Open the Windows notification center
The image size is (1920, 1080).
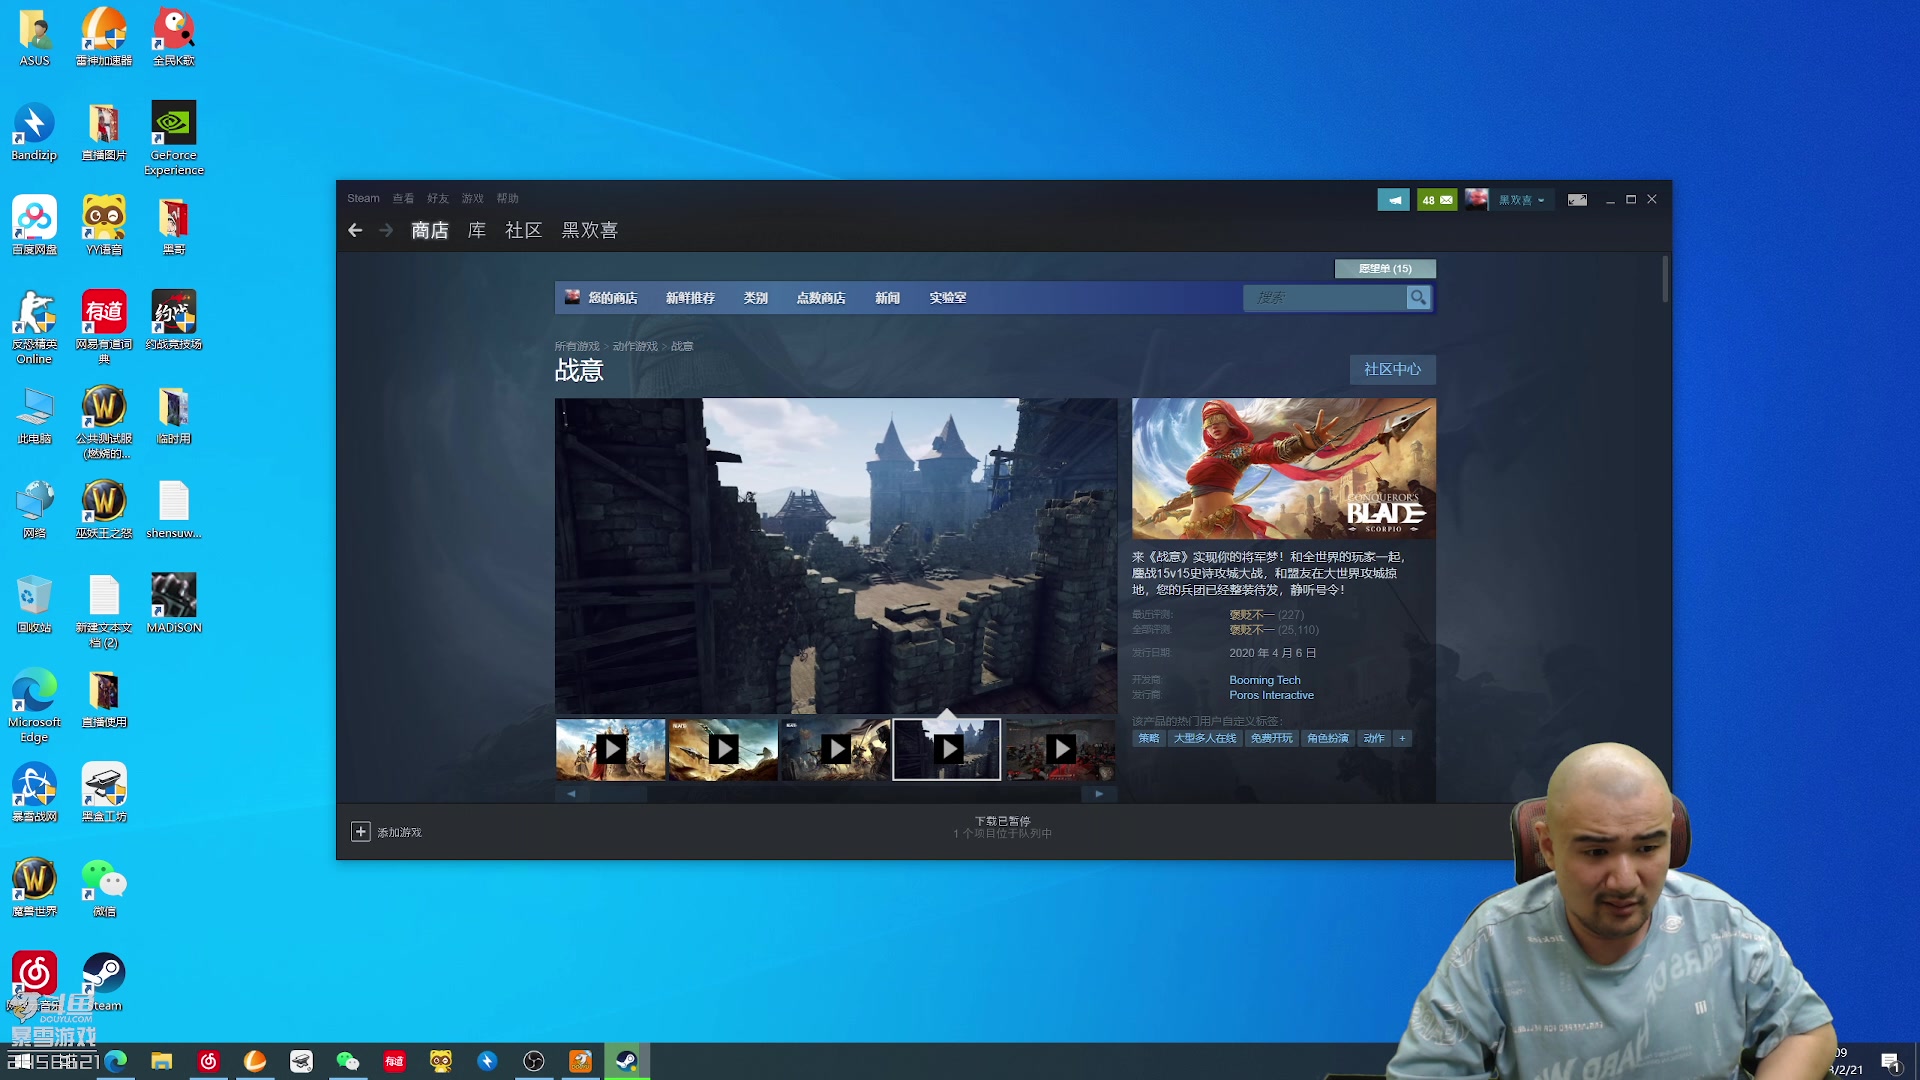pos(1891,1062)
